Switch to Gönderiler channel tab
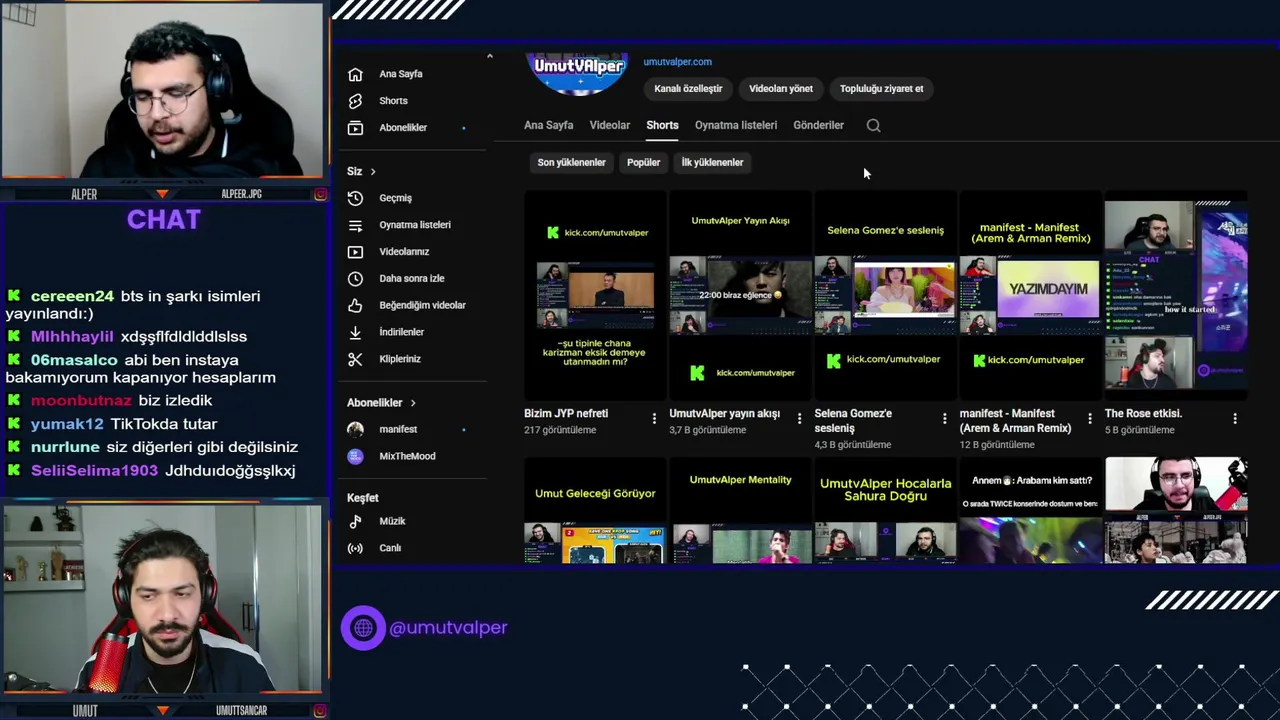The height and width of the screenshot is (720, 1280). [819, 126]
